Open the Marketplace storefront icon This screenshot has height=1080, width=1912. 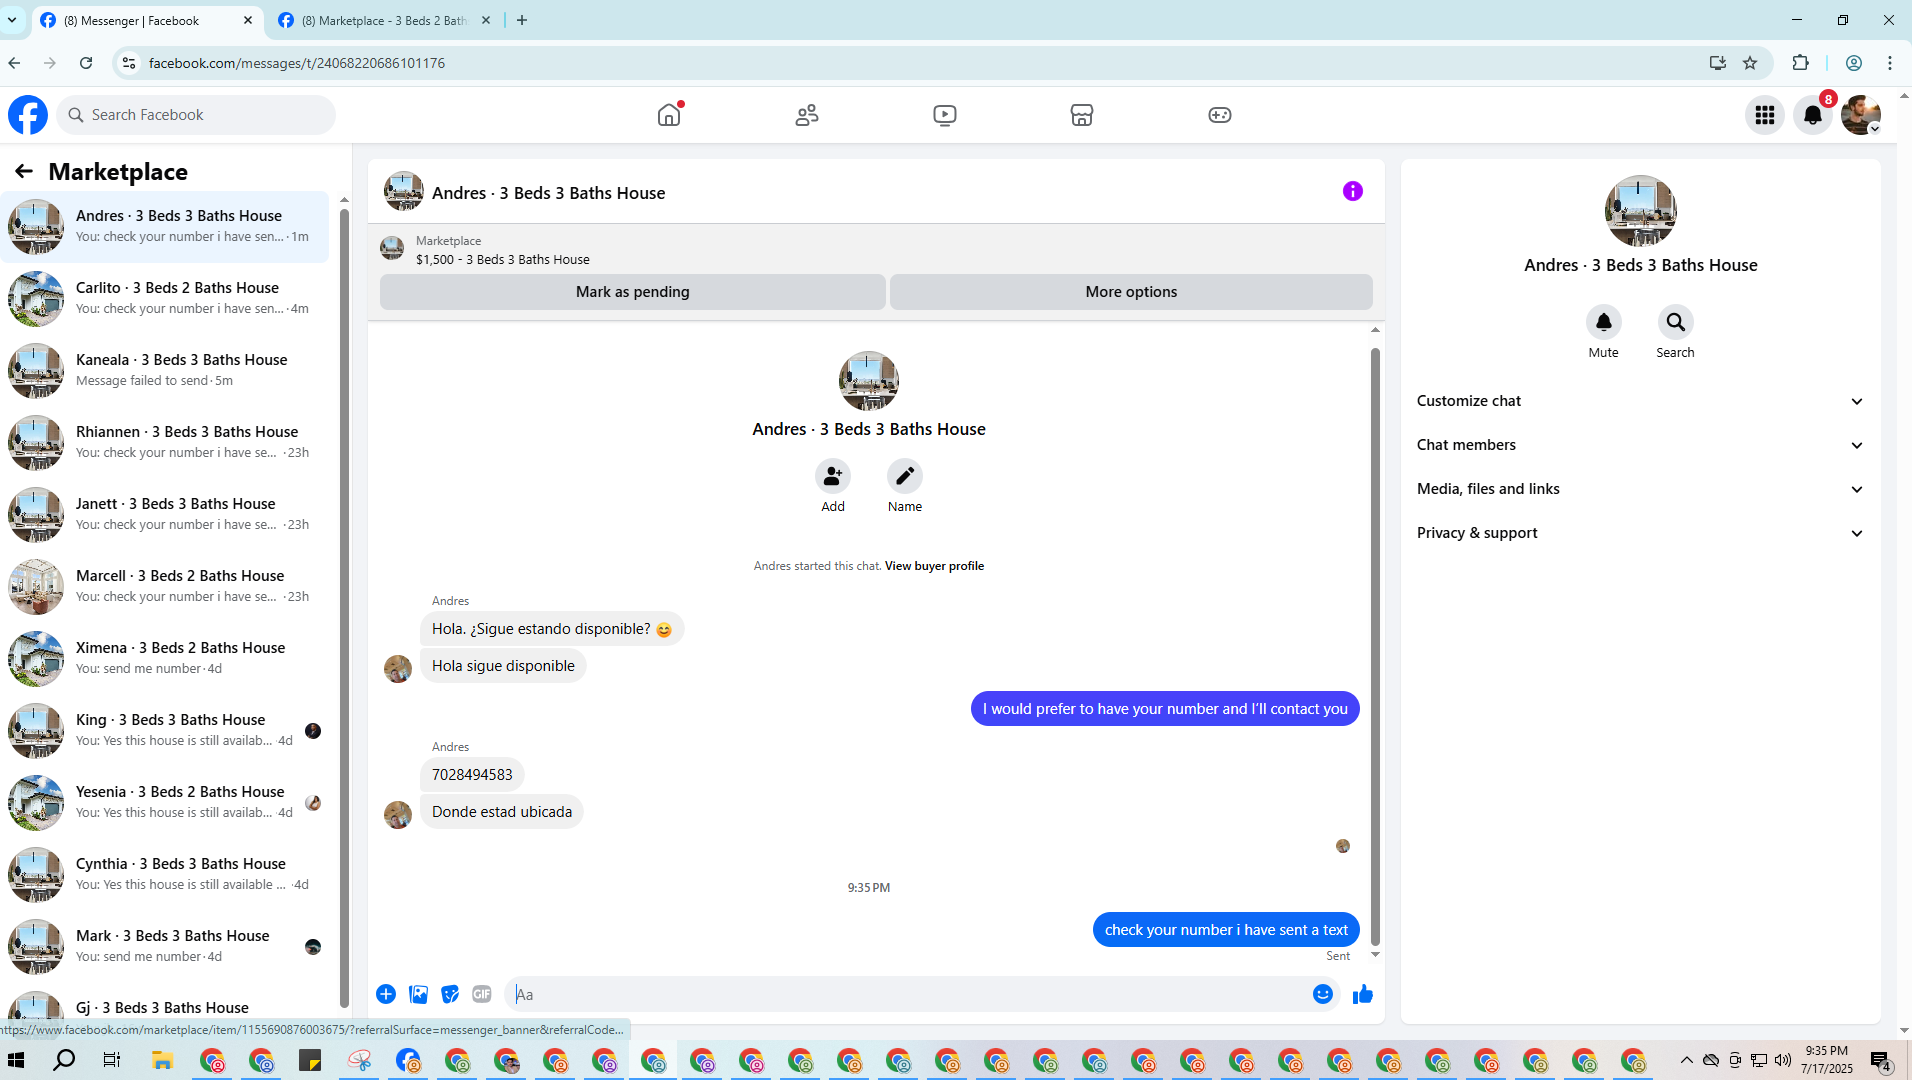point(1082,115)
